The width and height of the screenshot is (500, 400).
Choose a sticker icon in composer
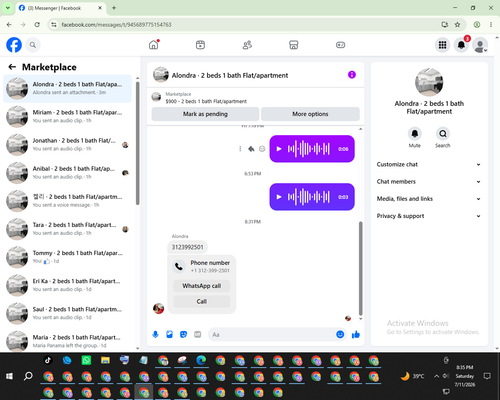click(183, 334)
